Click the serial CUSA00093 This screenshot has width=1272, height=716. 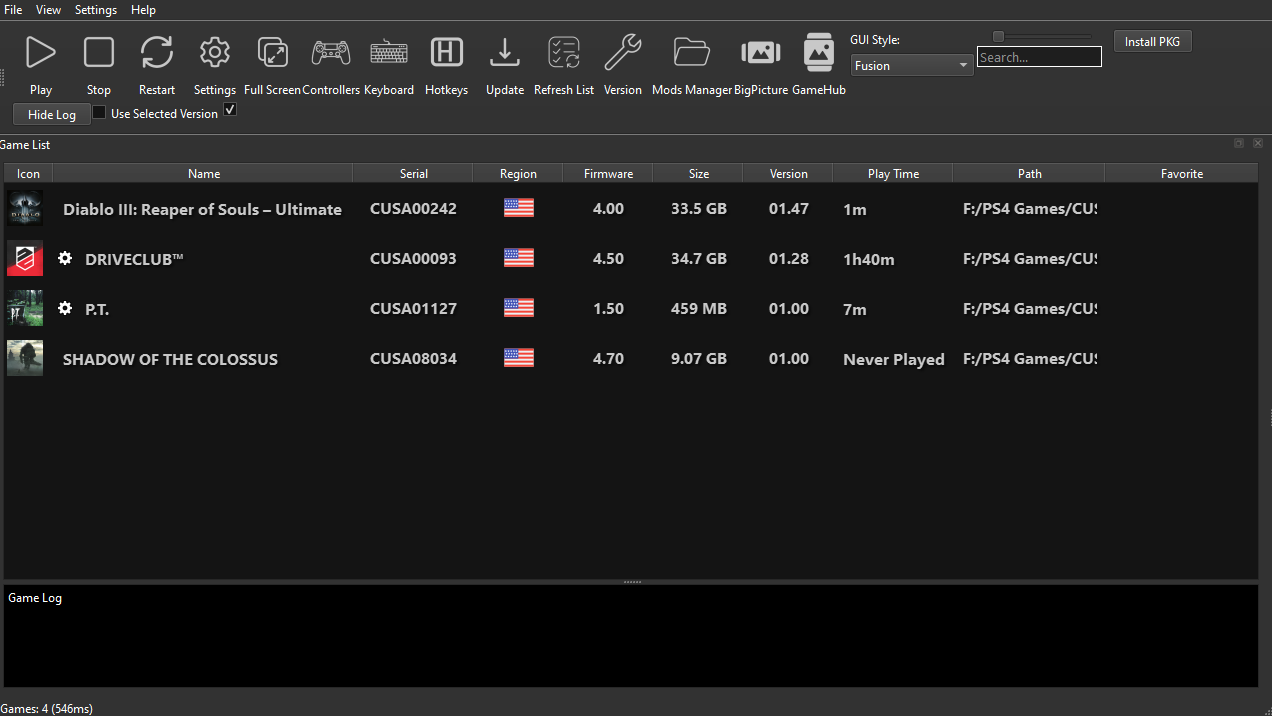click(413, 259)
